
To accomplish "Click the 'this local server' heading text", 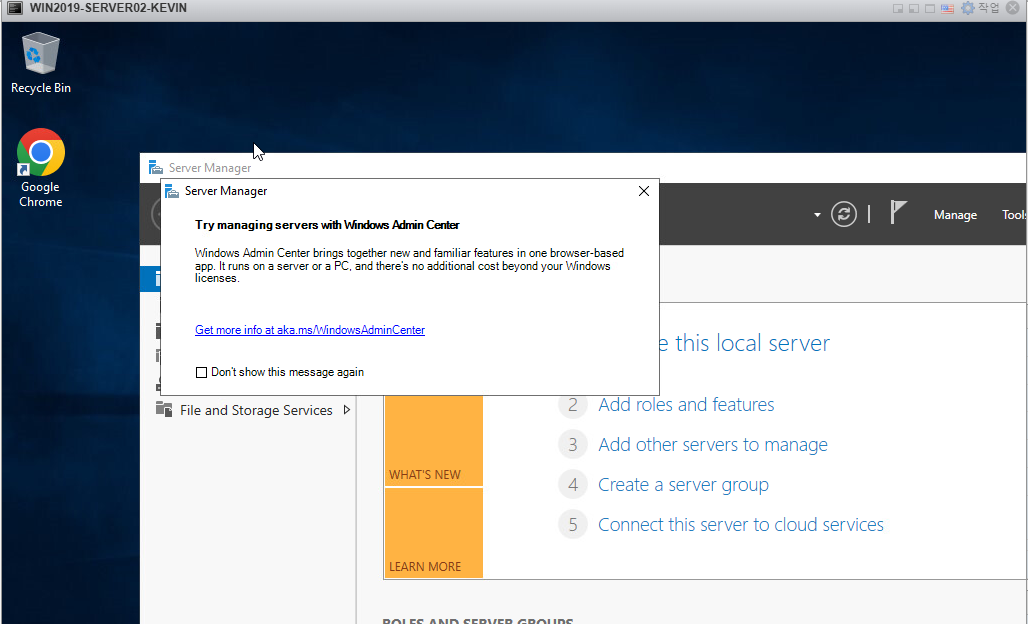I will [752, 343].
